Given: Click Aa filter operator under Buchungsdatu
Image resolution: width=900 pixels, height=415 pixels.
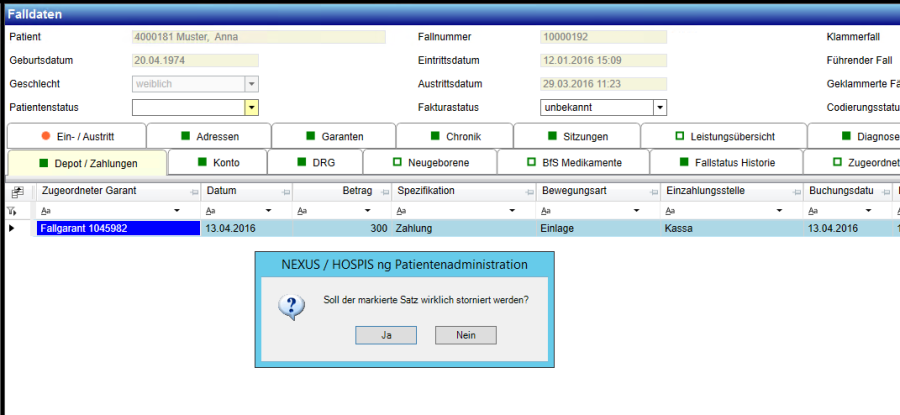Looking at the screenshot, I should point(813,211).
